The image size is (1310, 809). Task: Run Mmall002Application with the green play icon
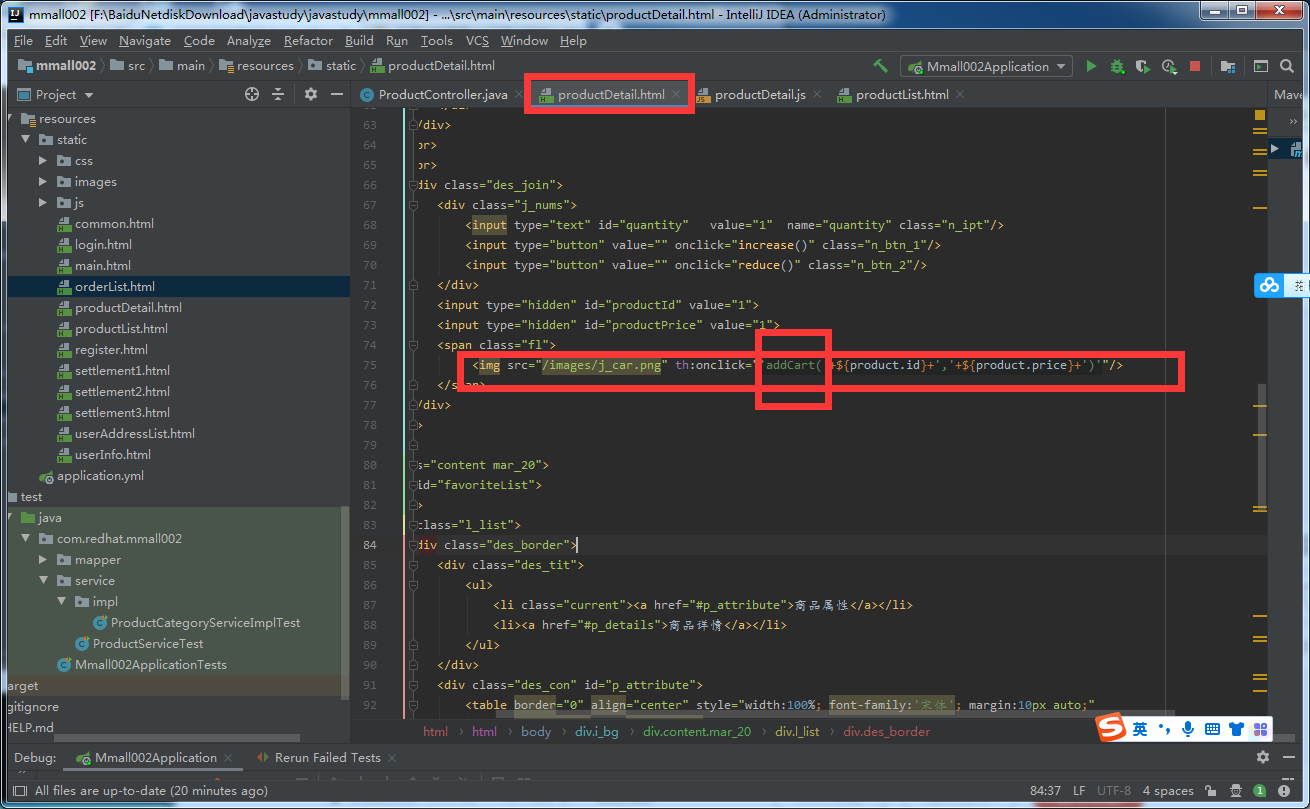click(1090, 66)
